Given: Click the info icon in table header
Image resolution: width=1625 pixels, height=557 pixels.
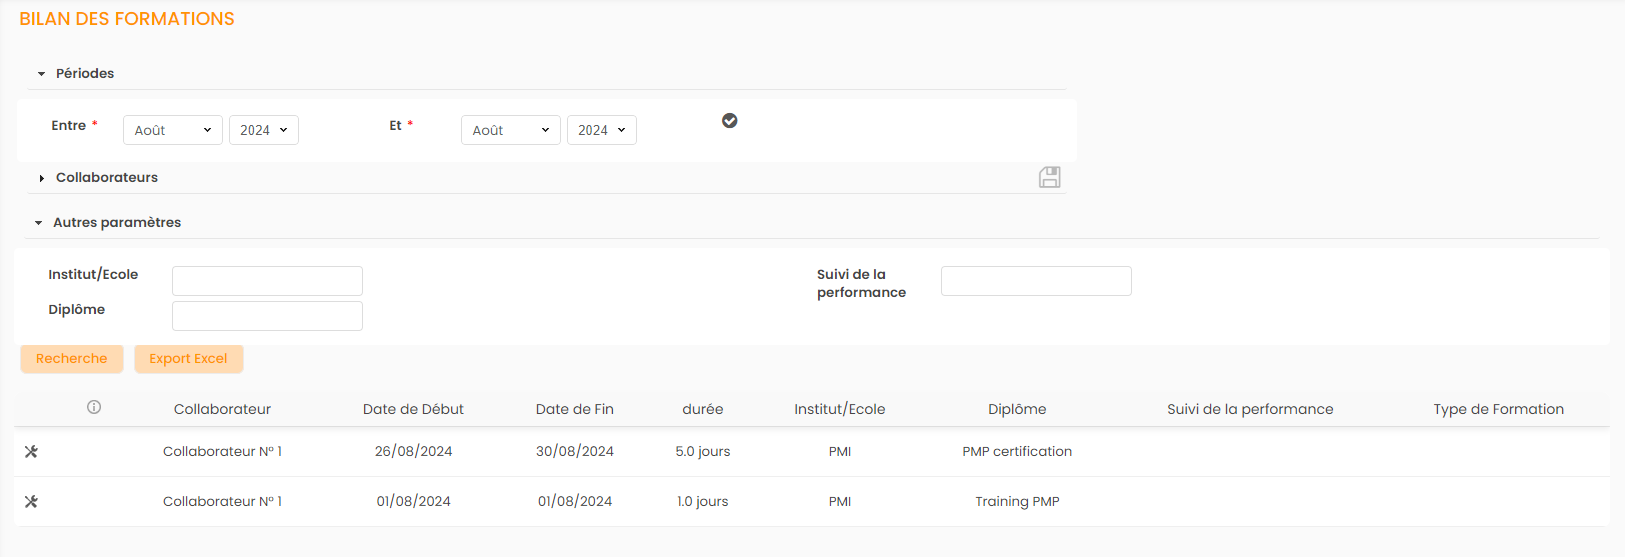Looking at the screenshot, I should click(94, 407).
